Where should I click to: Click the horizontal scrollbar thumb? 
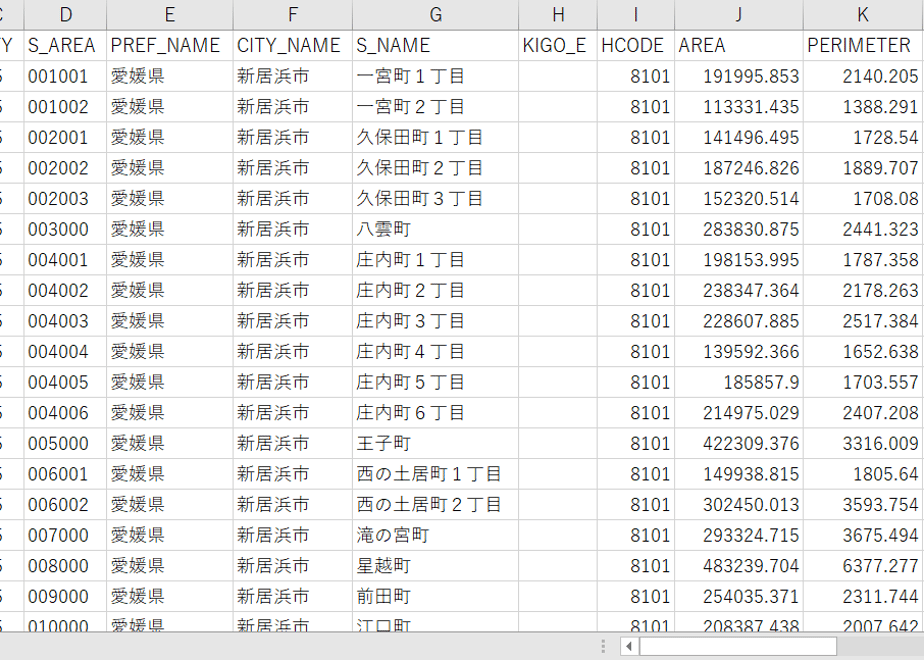point(738,646)
